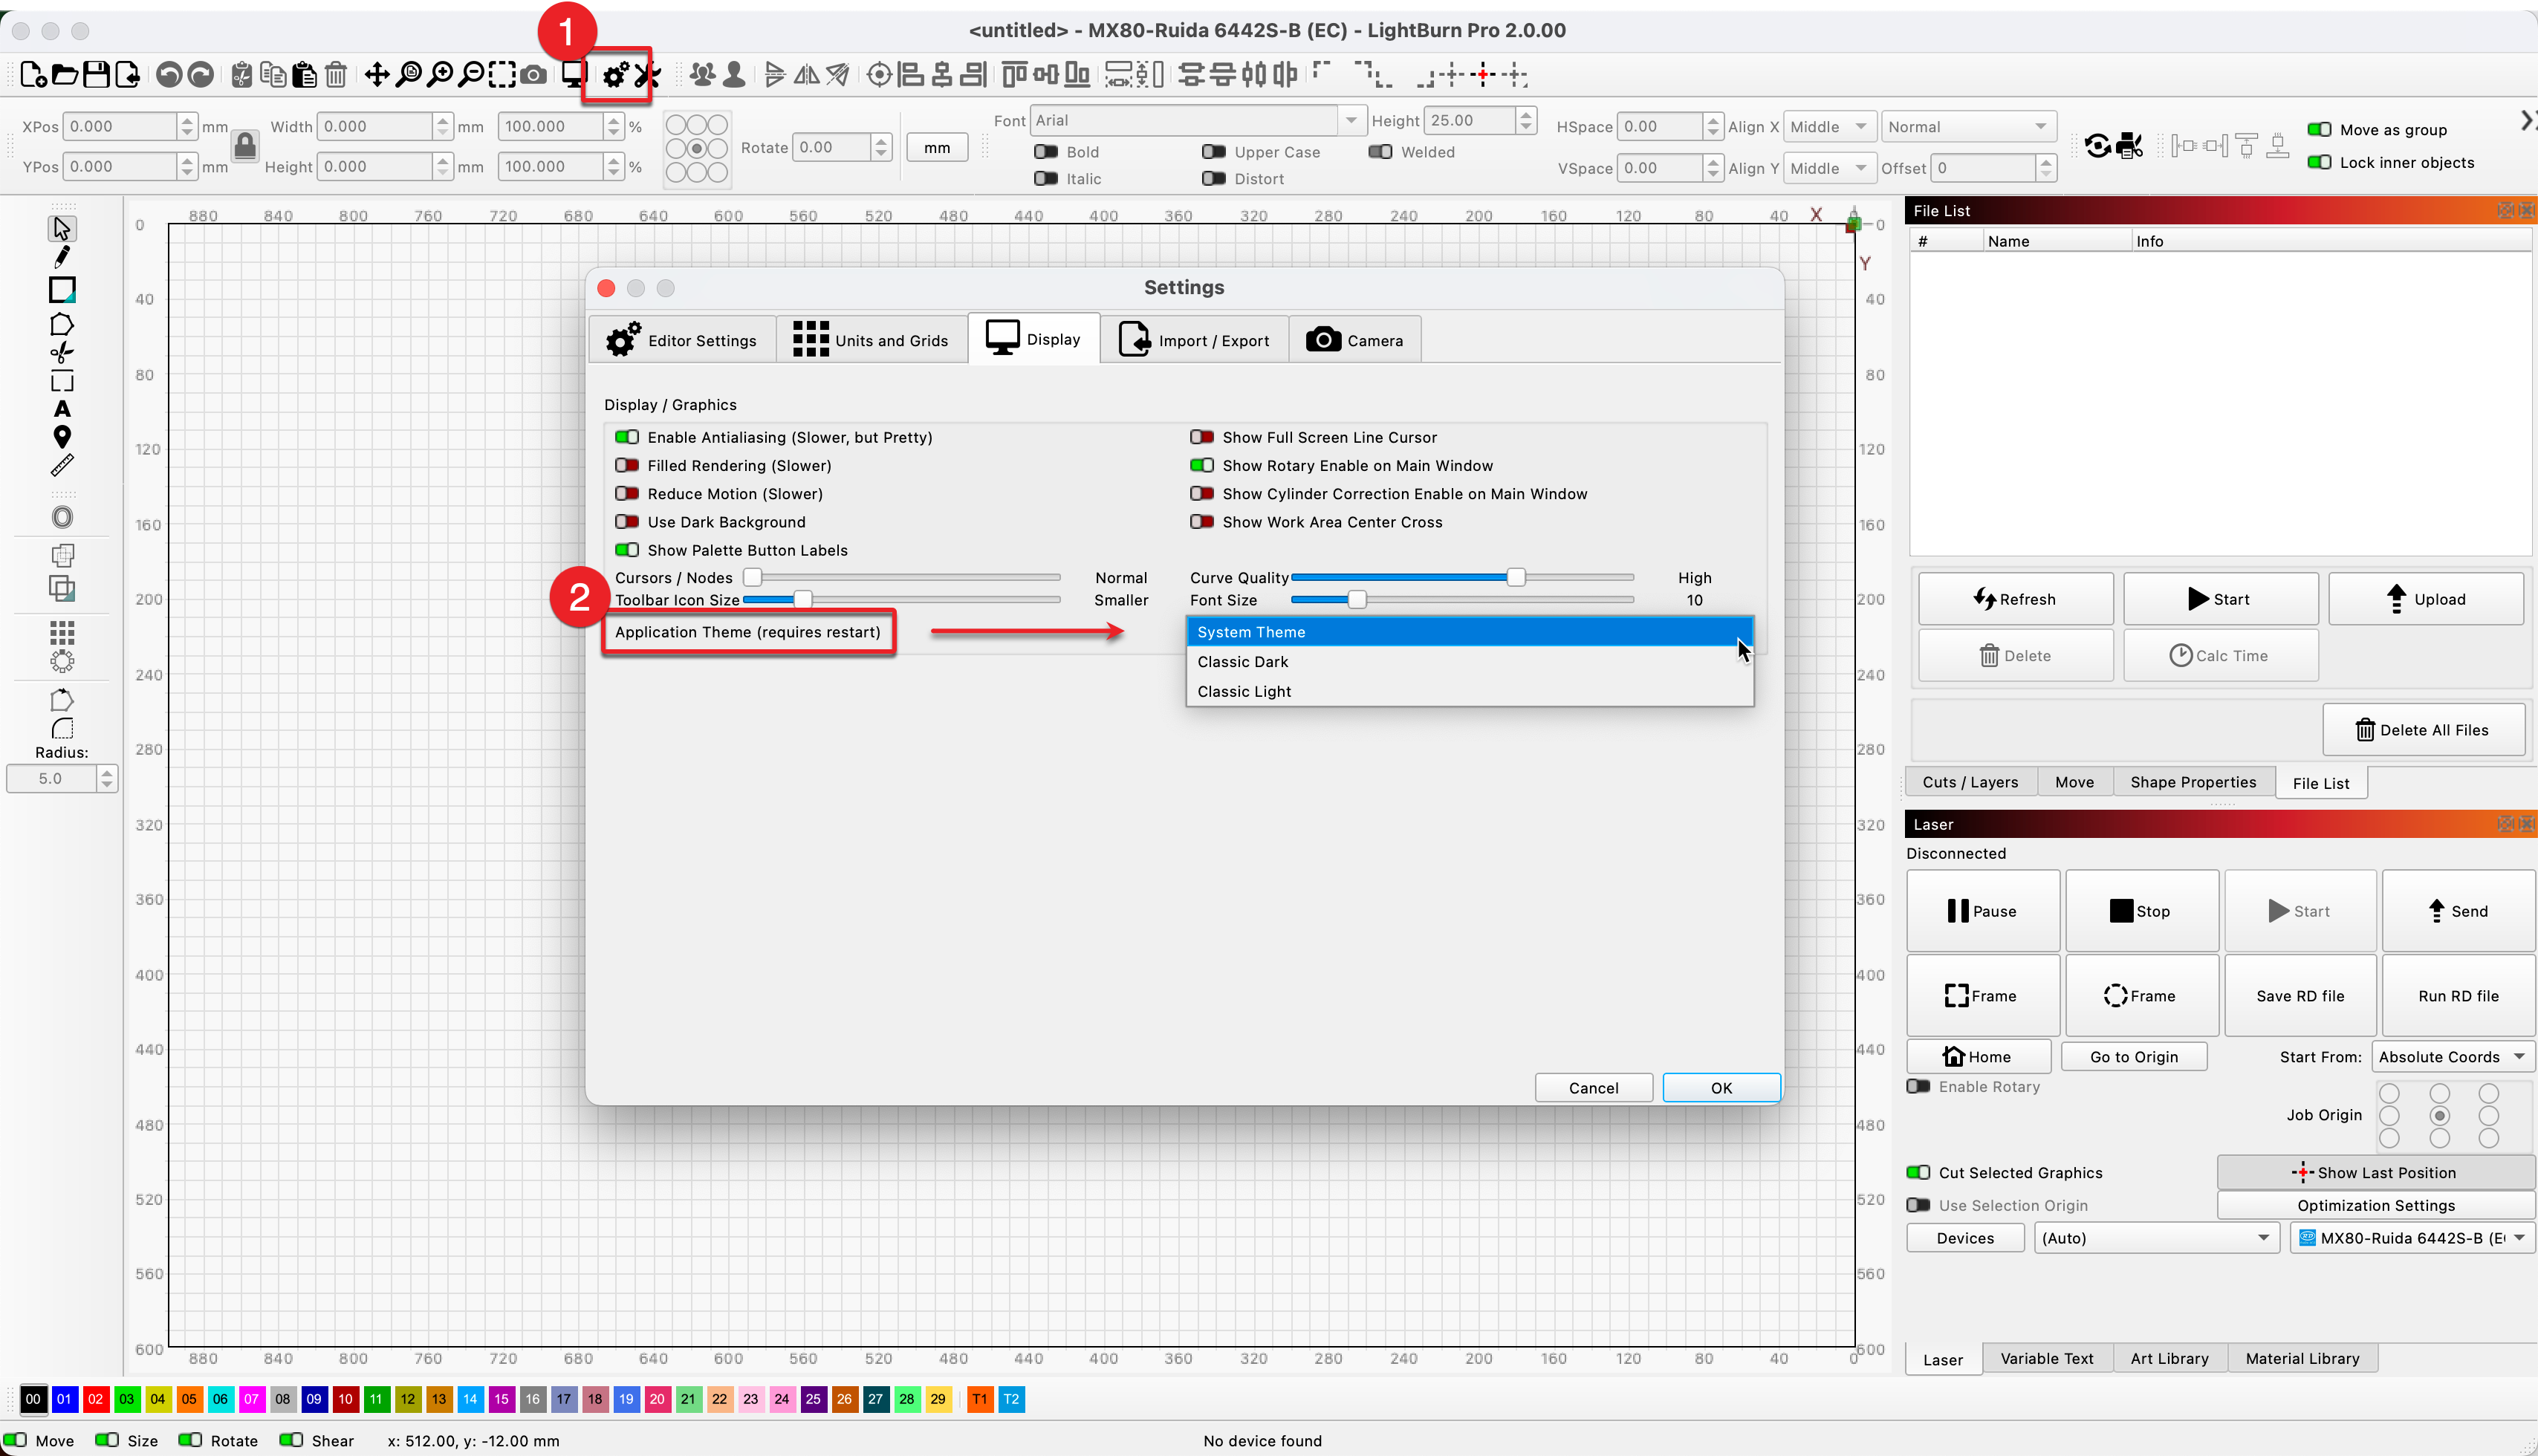Open a file with the folder icon
Image resolution: width=2538 pixels, height=1456 pixels.
pyautogui.click(x=64, y=75)
